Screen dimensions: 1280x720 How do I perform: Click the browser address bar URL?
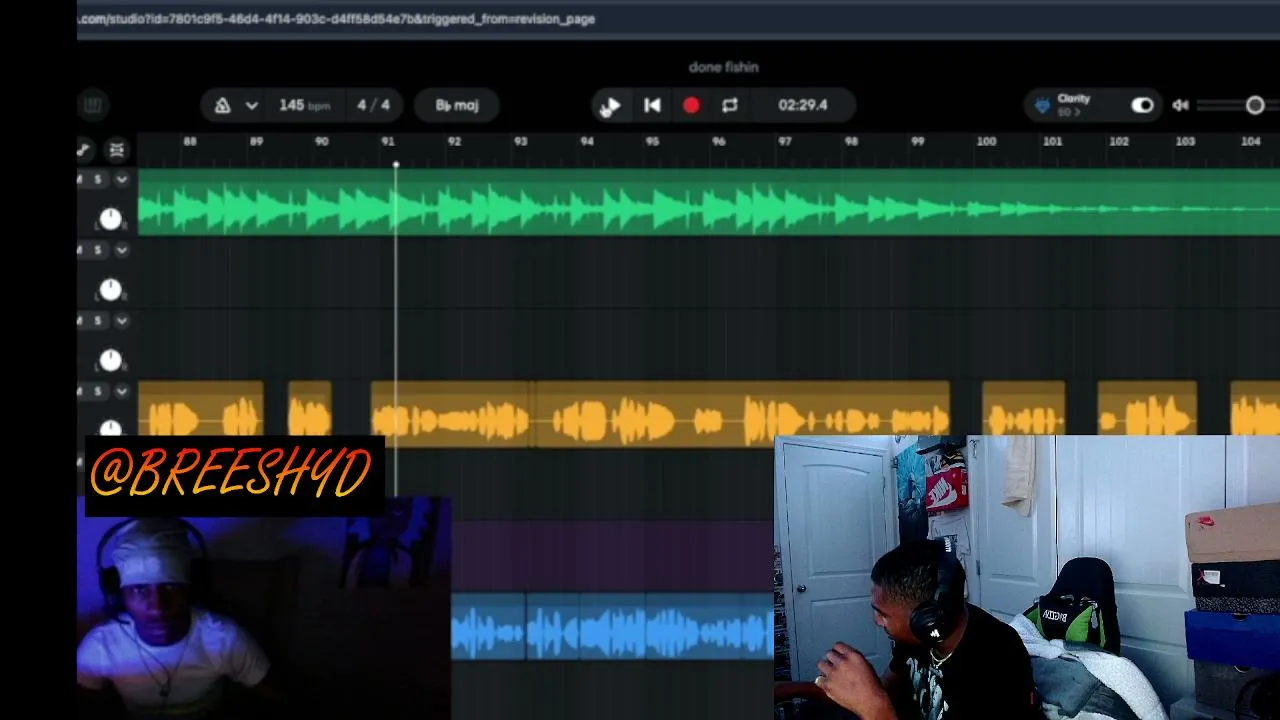[x=336, y=18]
